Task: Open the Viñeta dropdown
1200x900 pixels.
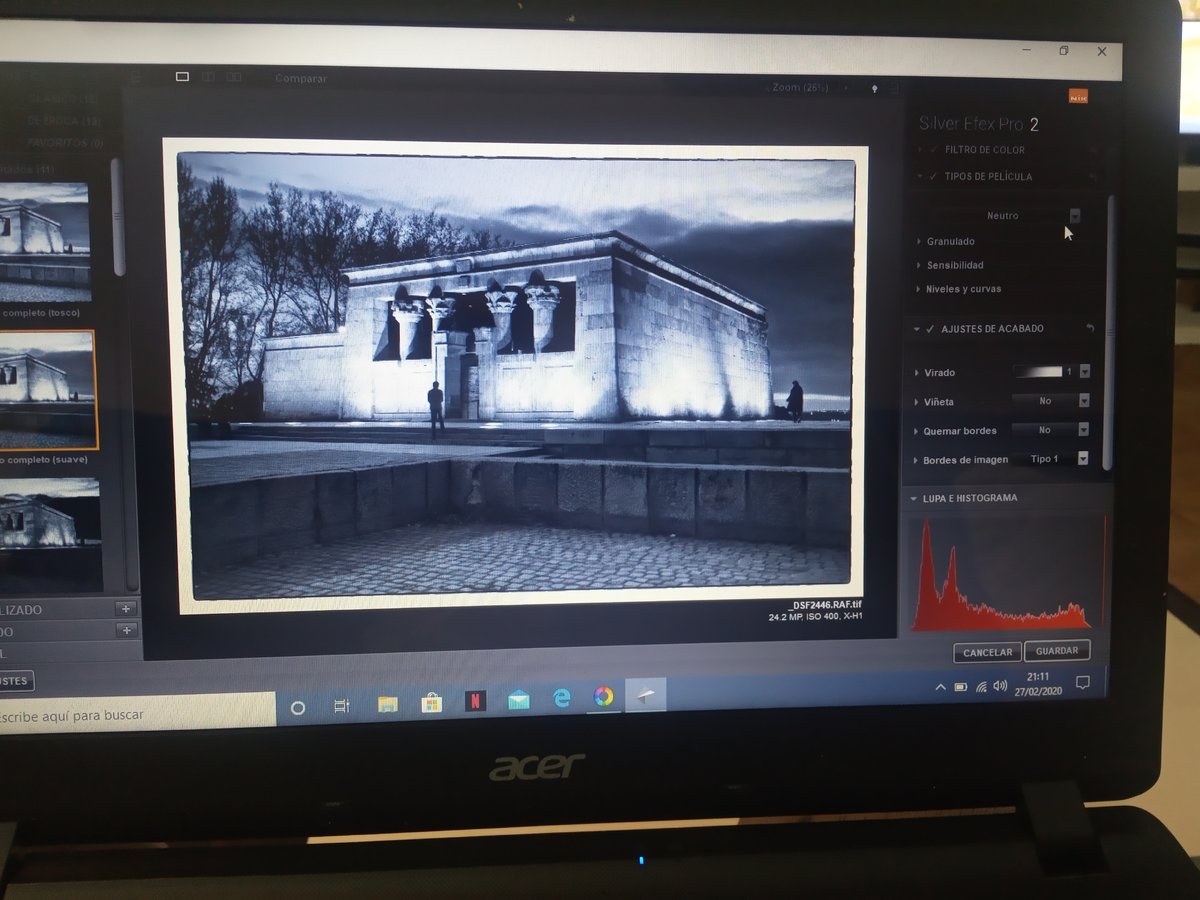Action: pos(1083,401)
